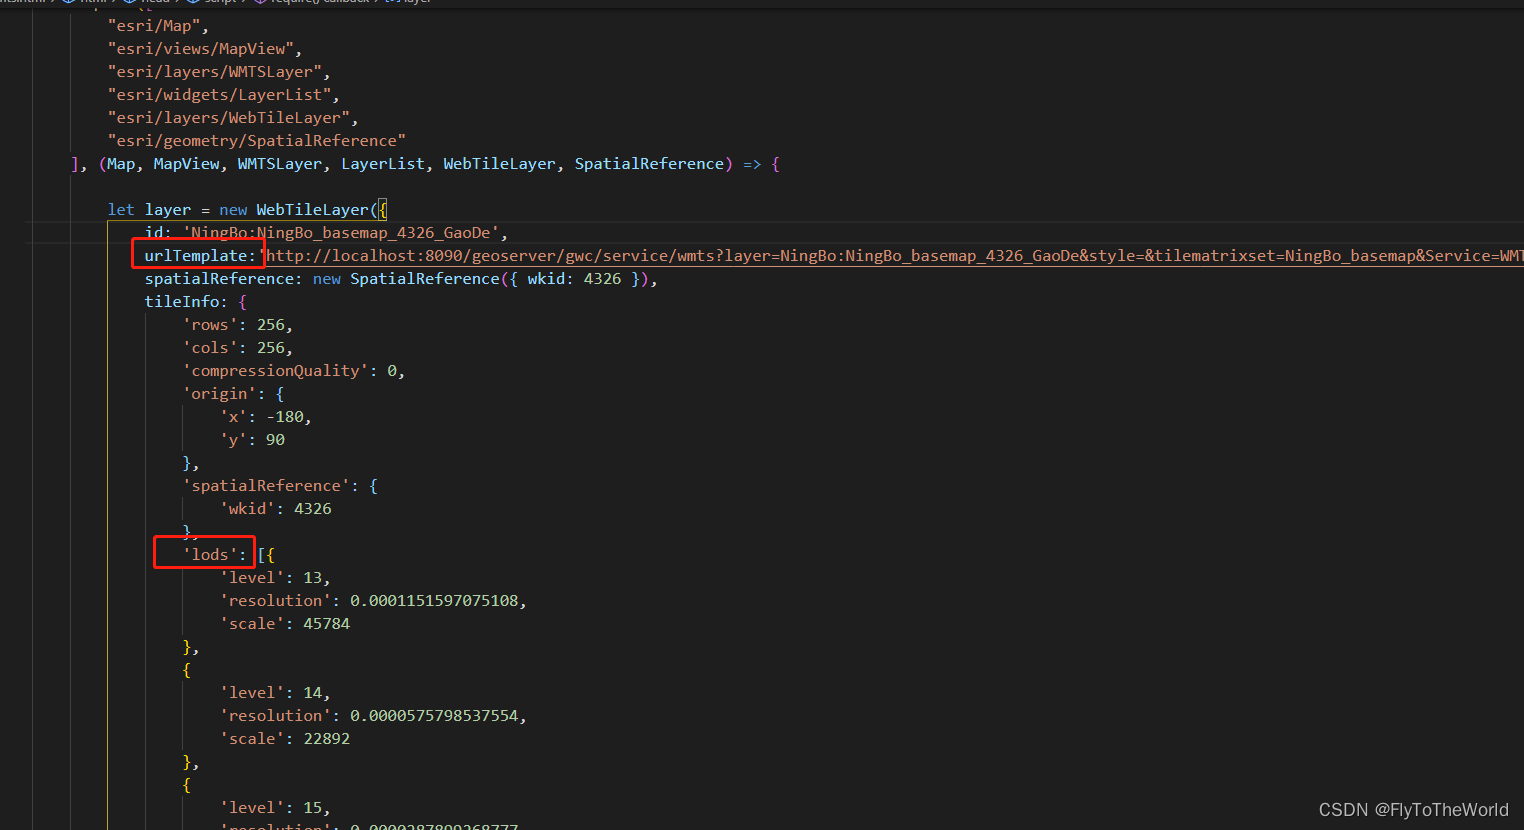The width and height of the screenshot is (1524, 830).
Task: Click the require() callback symbol icon
Action: (262, 2)
